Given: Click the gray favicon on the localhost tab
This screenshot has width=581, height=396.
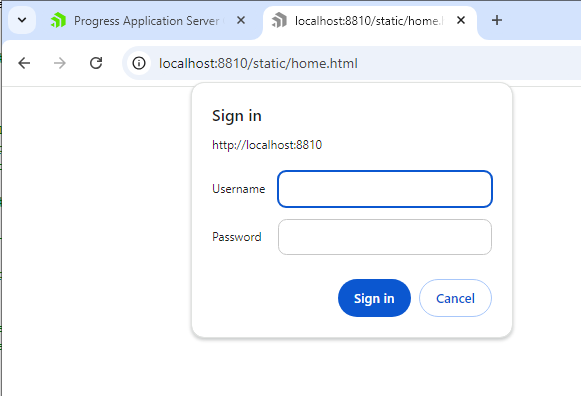Looking at the screenshot, I should click(x=279, y=20).
